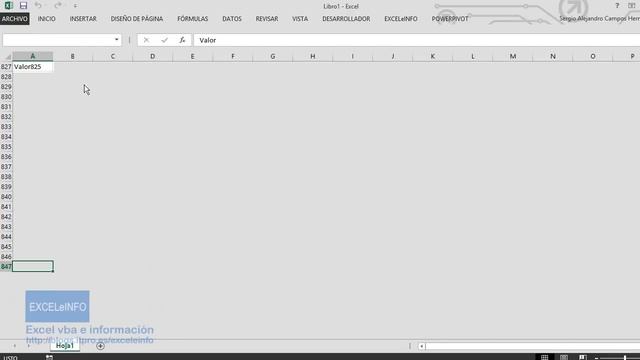The width and height of the screenshot is (640, 360).
Task: Open Ribbon Display Options icon
Action: tap(631, 6)
